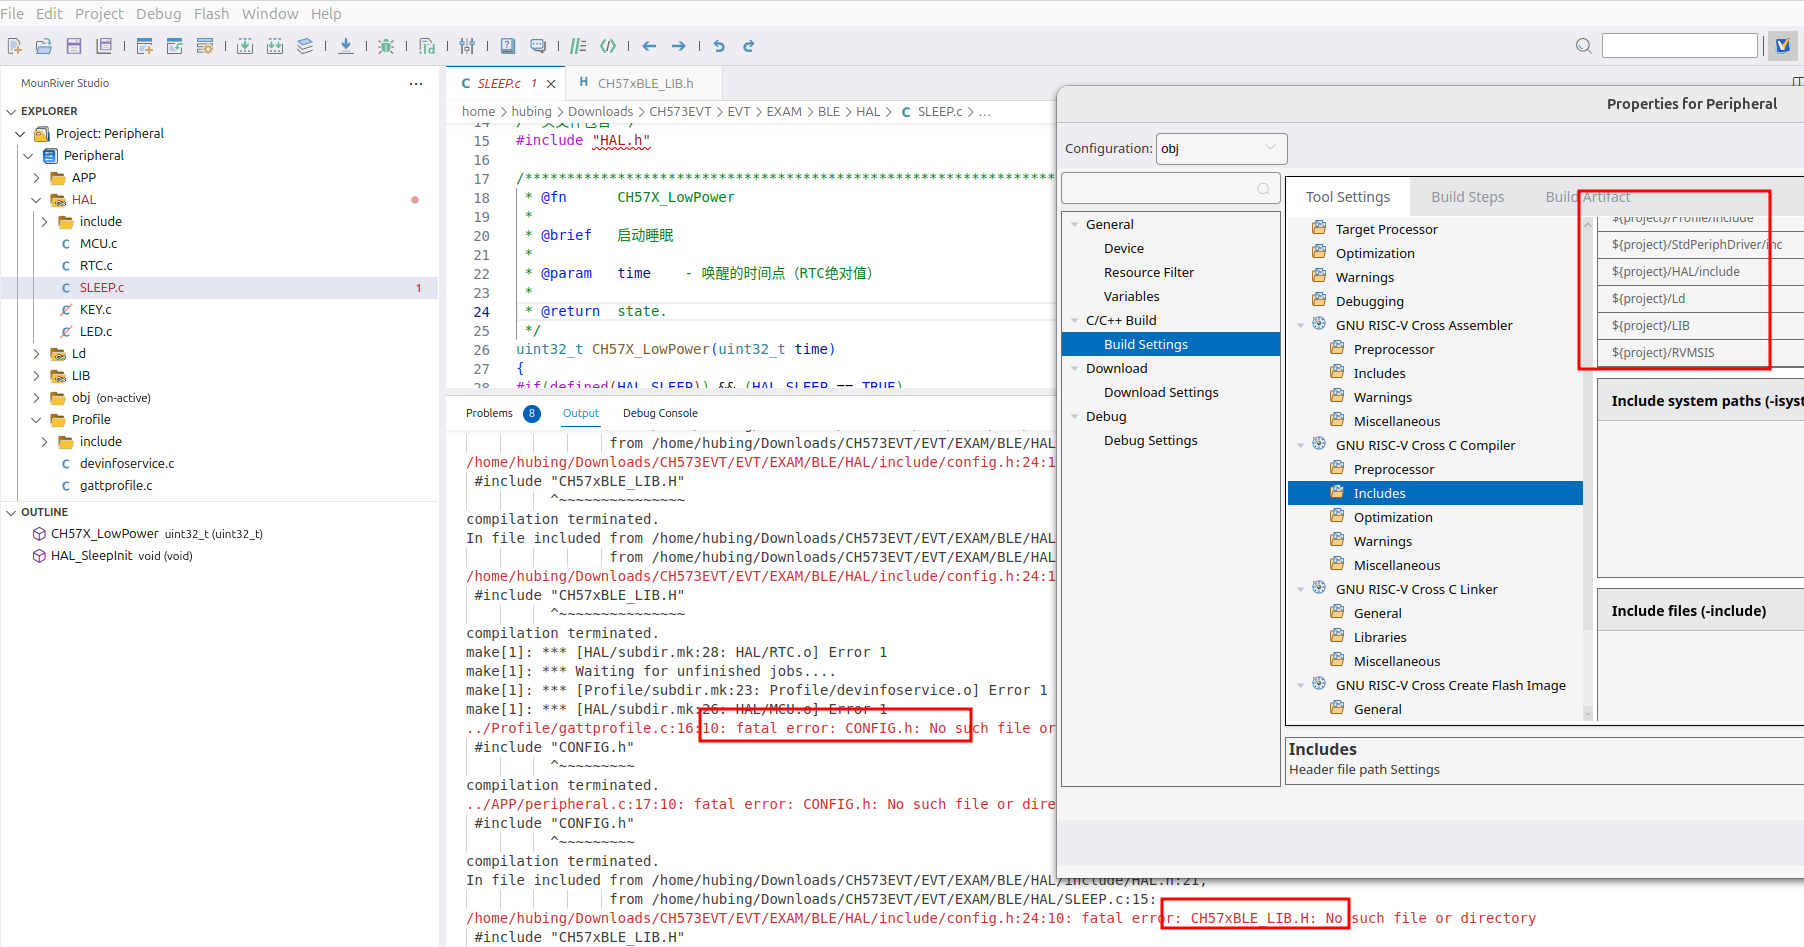Expand the APP folder

tap(36, 178)
